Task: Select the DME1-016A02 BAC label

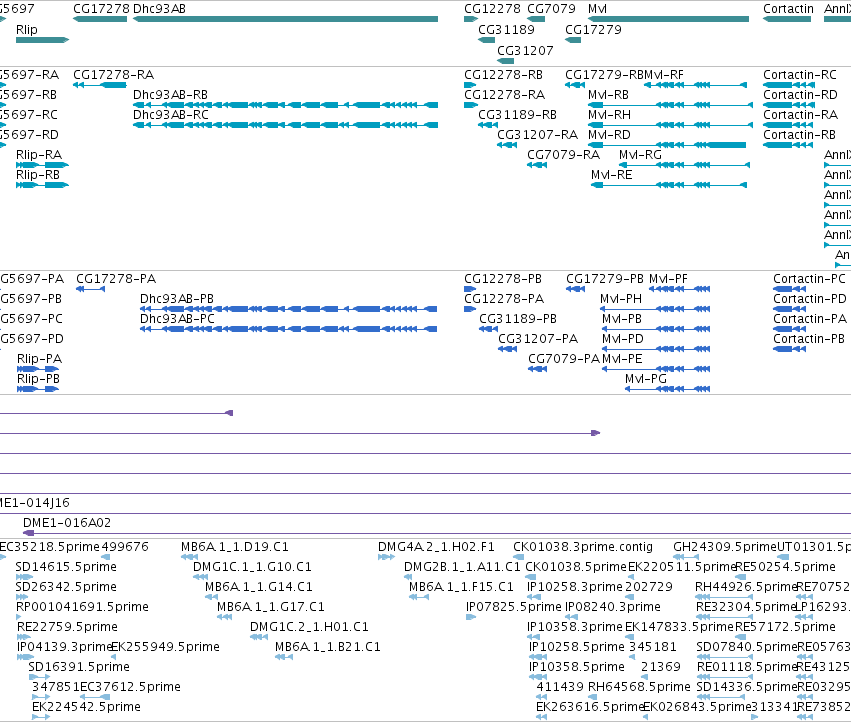Action: [67, 523]
